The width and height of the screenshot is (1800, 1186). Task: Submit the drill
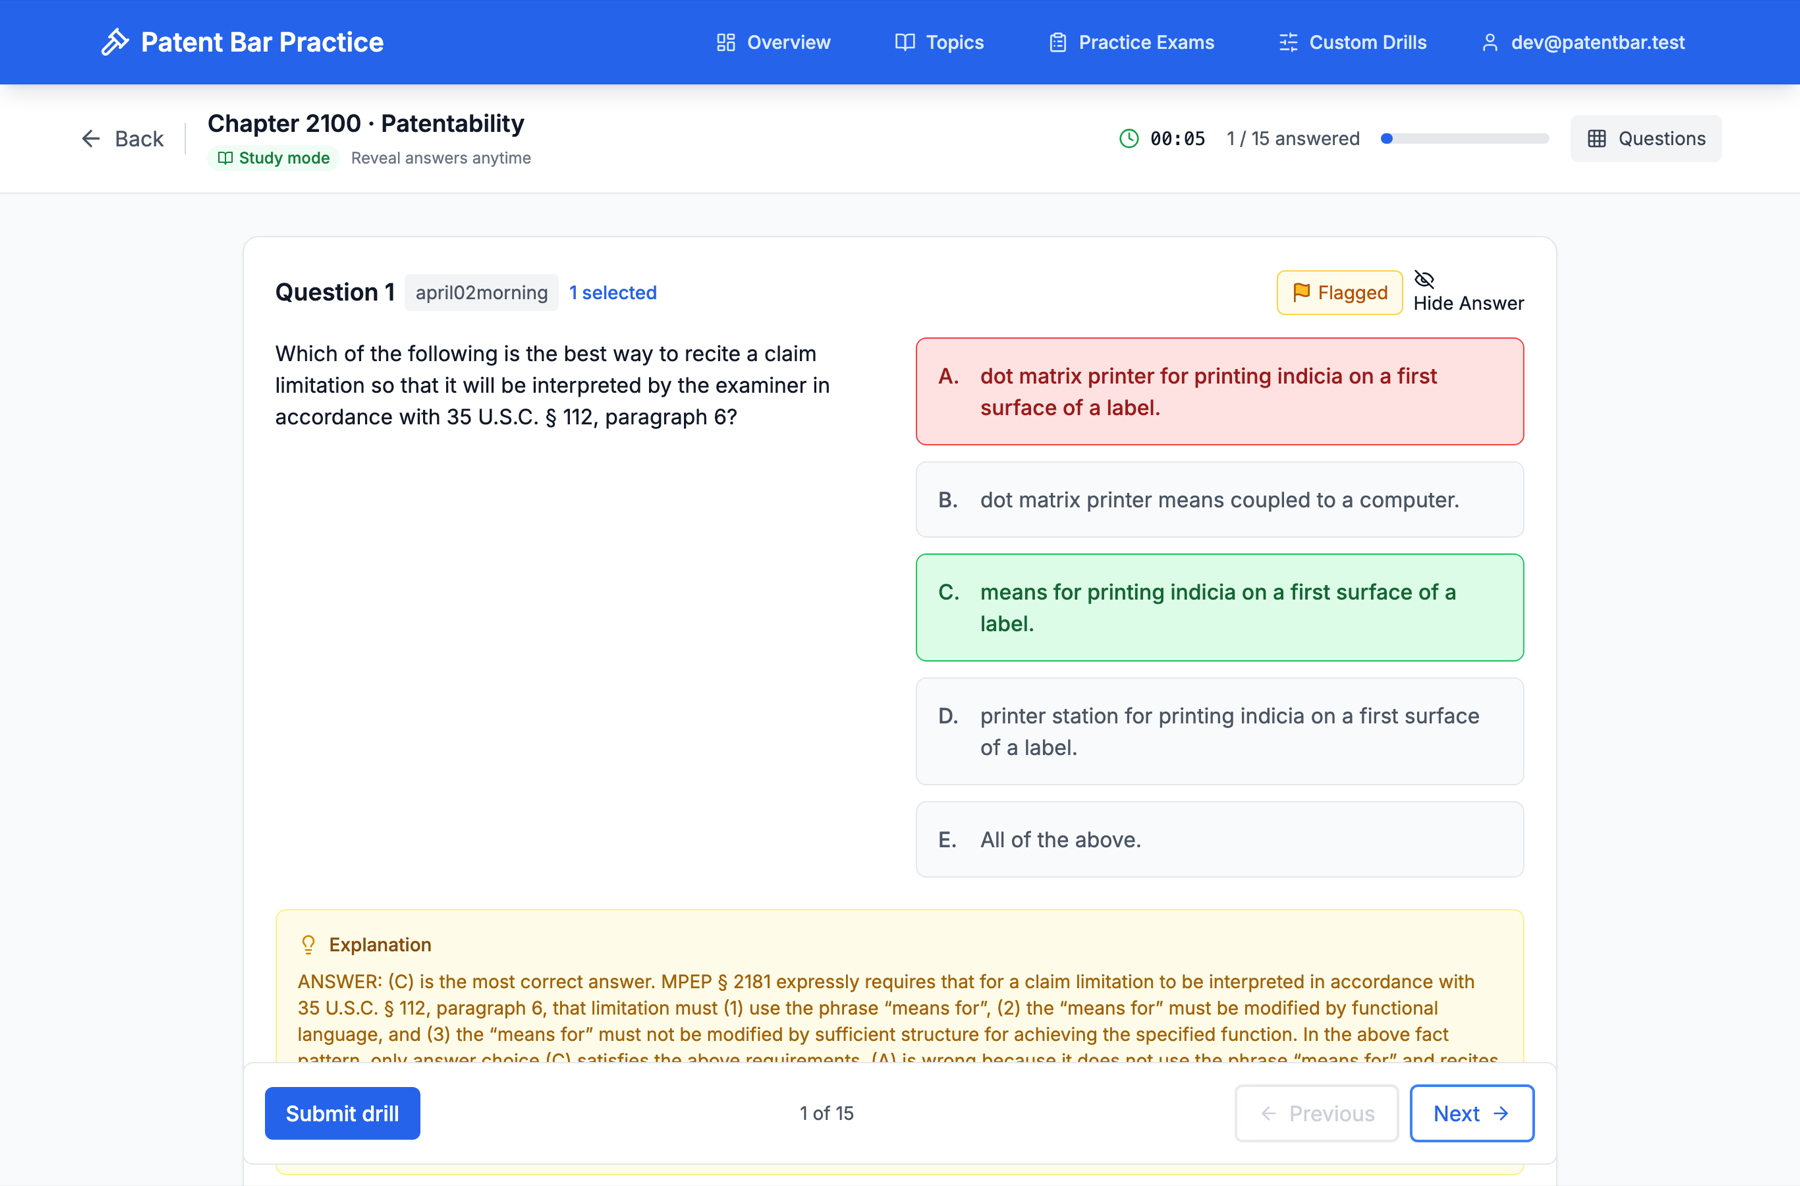pyautogui.click(x=342, y=1113)
